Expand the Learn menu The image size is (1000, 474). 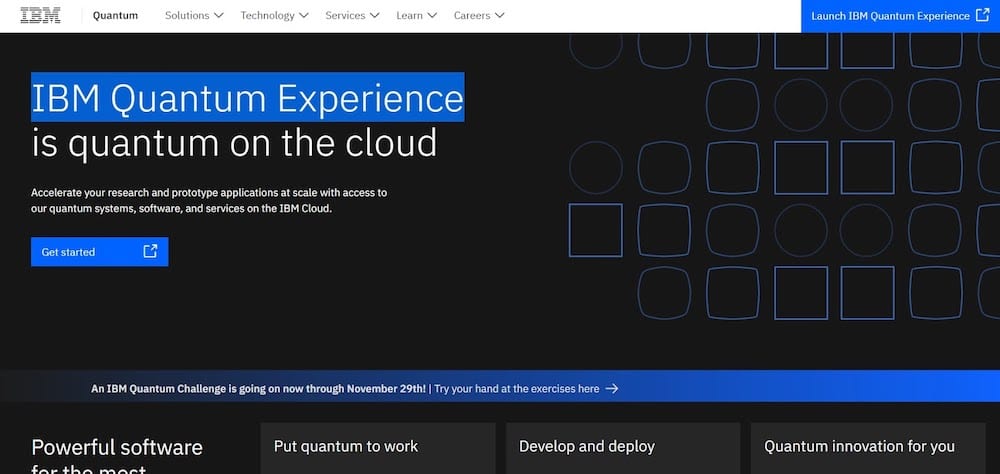click(x=416, y=15)
